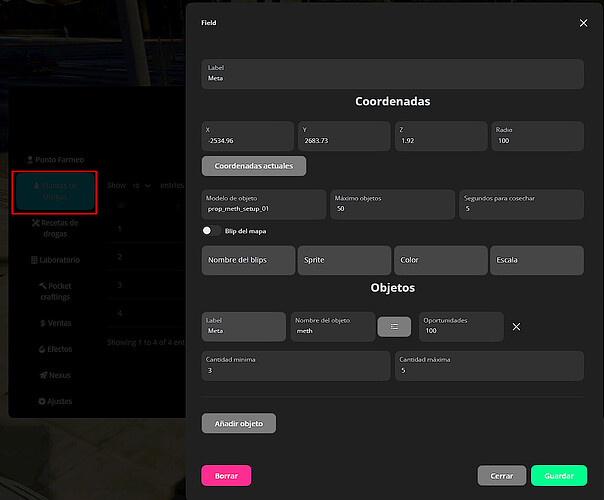The image size is (604, 500).
Task: Open Ajustes settings sidebar item
Action: tap(55, 401)
